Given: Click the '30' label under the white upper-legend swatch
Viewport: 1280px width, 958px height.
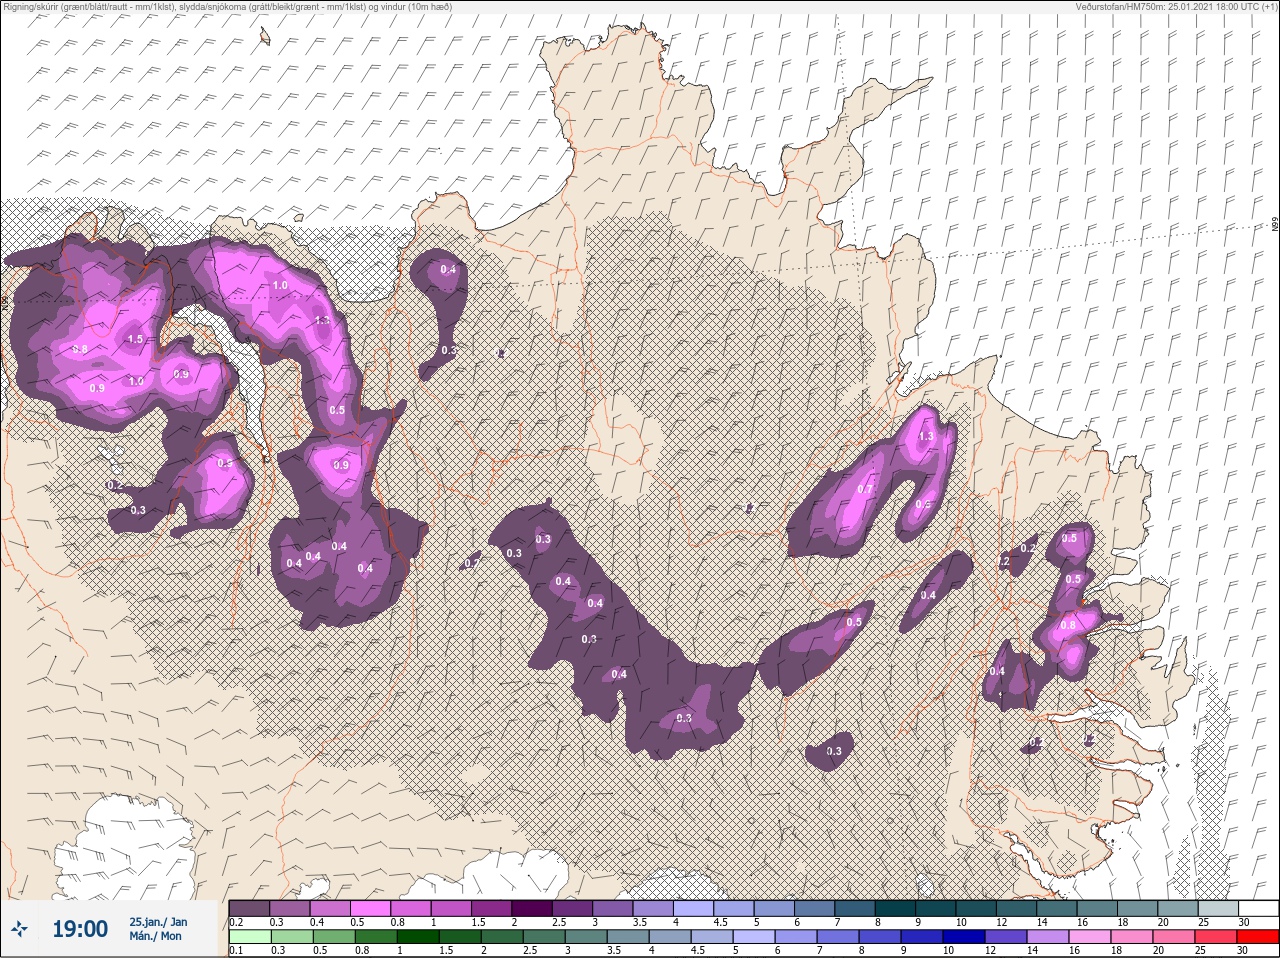Looking at the screenshot, I should tap(1244, 922).
